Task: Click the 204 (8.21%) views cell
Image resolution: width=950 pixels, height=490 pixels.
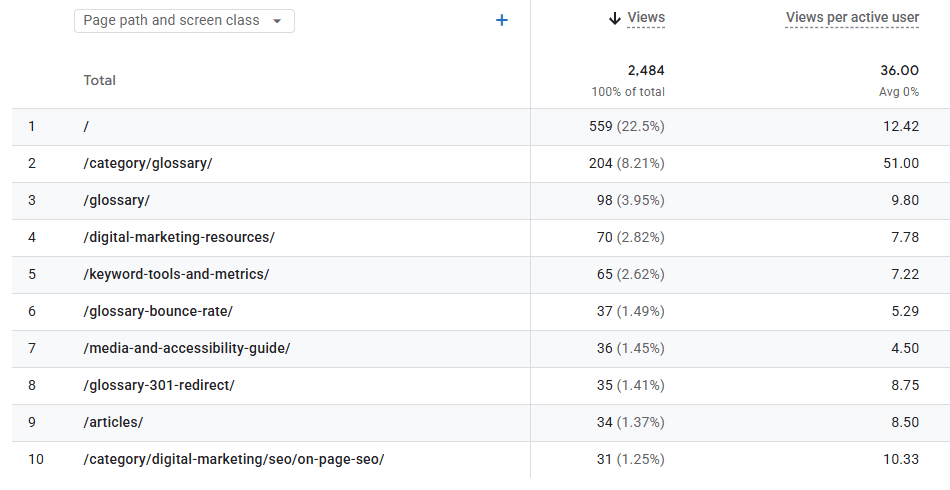Action: pyautogui.click(x=626, y=164)
